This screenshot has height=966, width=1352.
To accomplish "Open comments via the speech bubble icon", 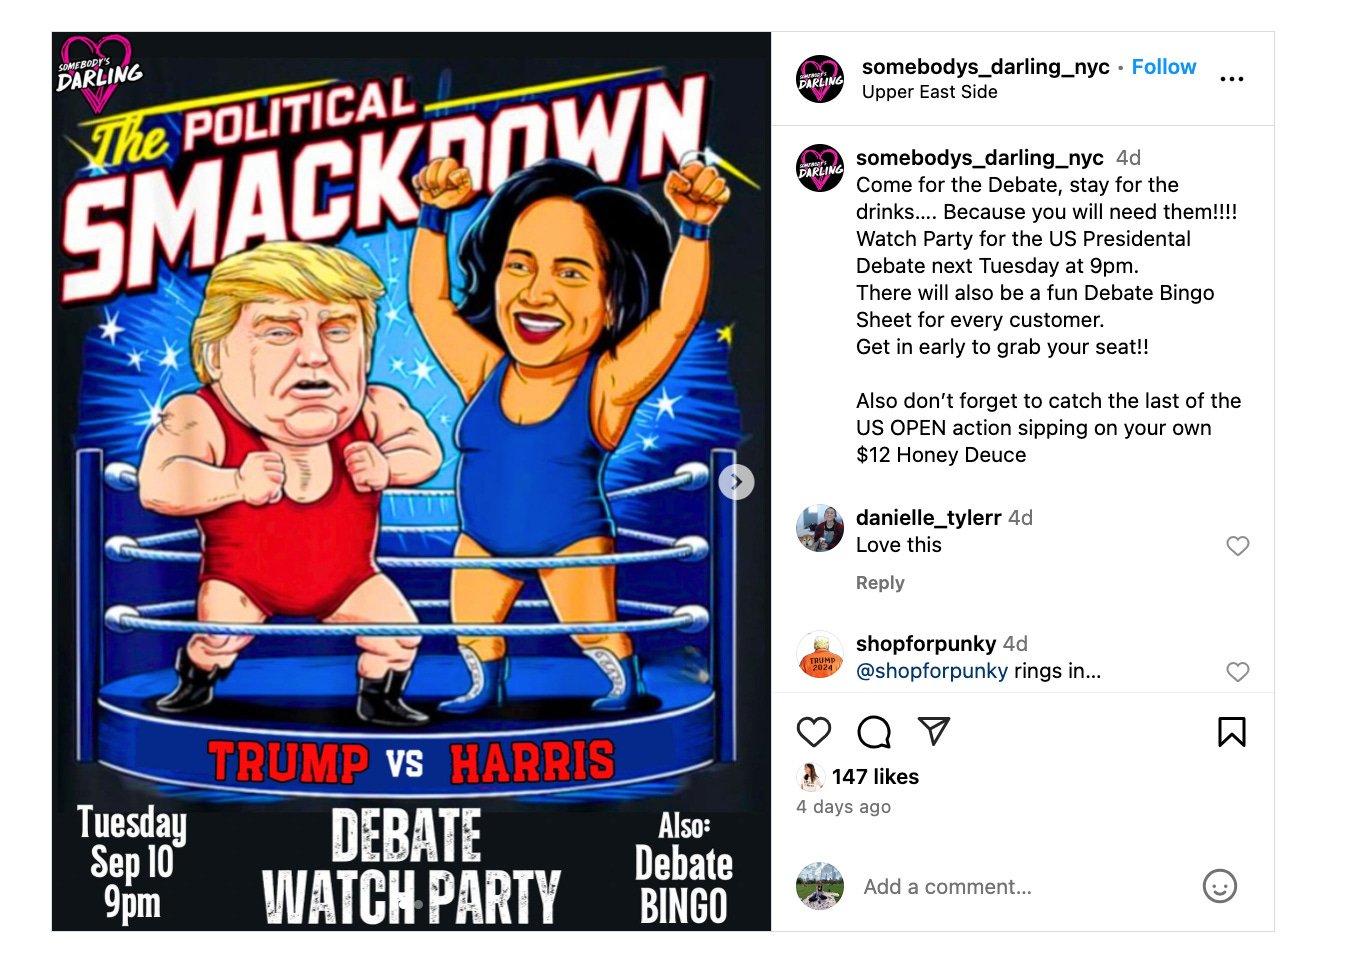I will (x=874, y=732).
